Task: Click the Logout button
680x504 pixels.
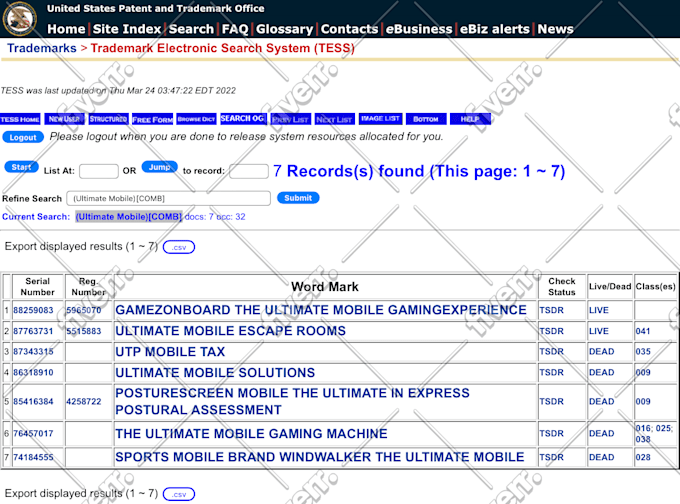Action: coord(23,137)
